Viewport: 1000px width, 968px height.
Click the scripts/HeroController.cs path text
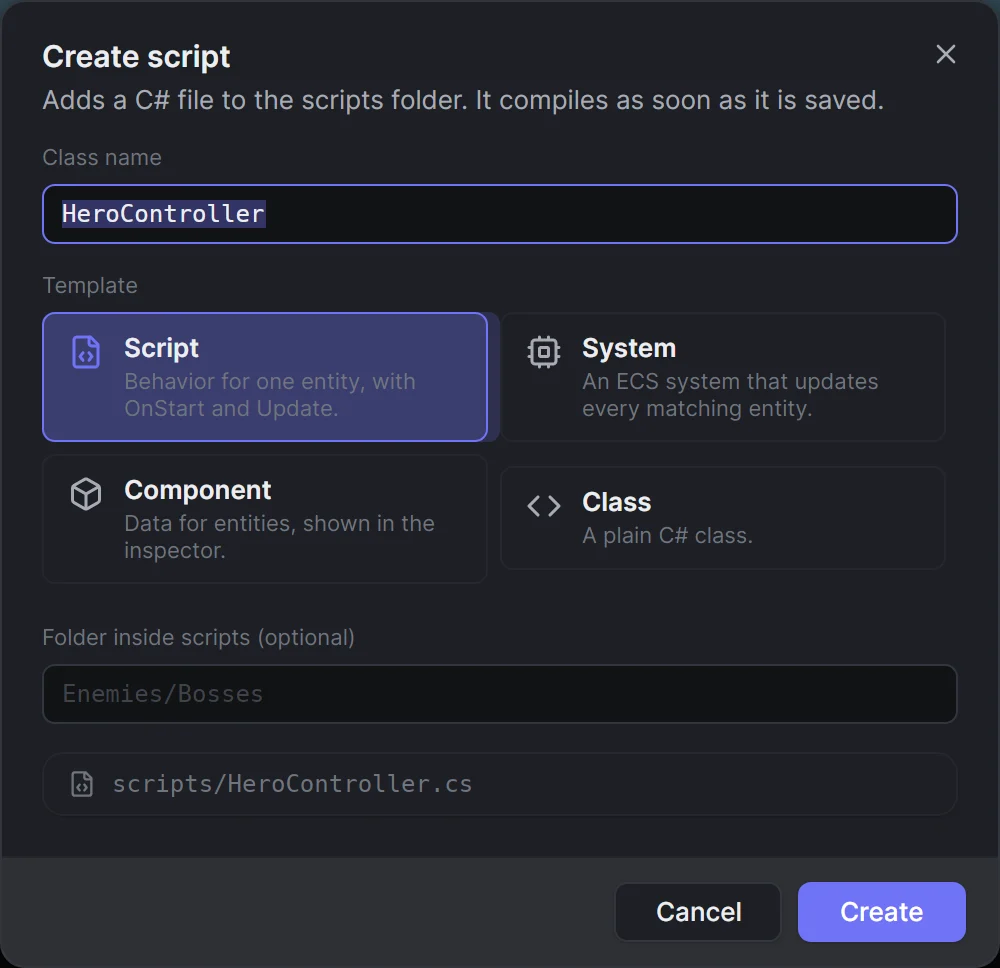coord(292,784)
